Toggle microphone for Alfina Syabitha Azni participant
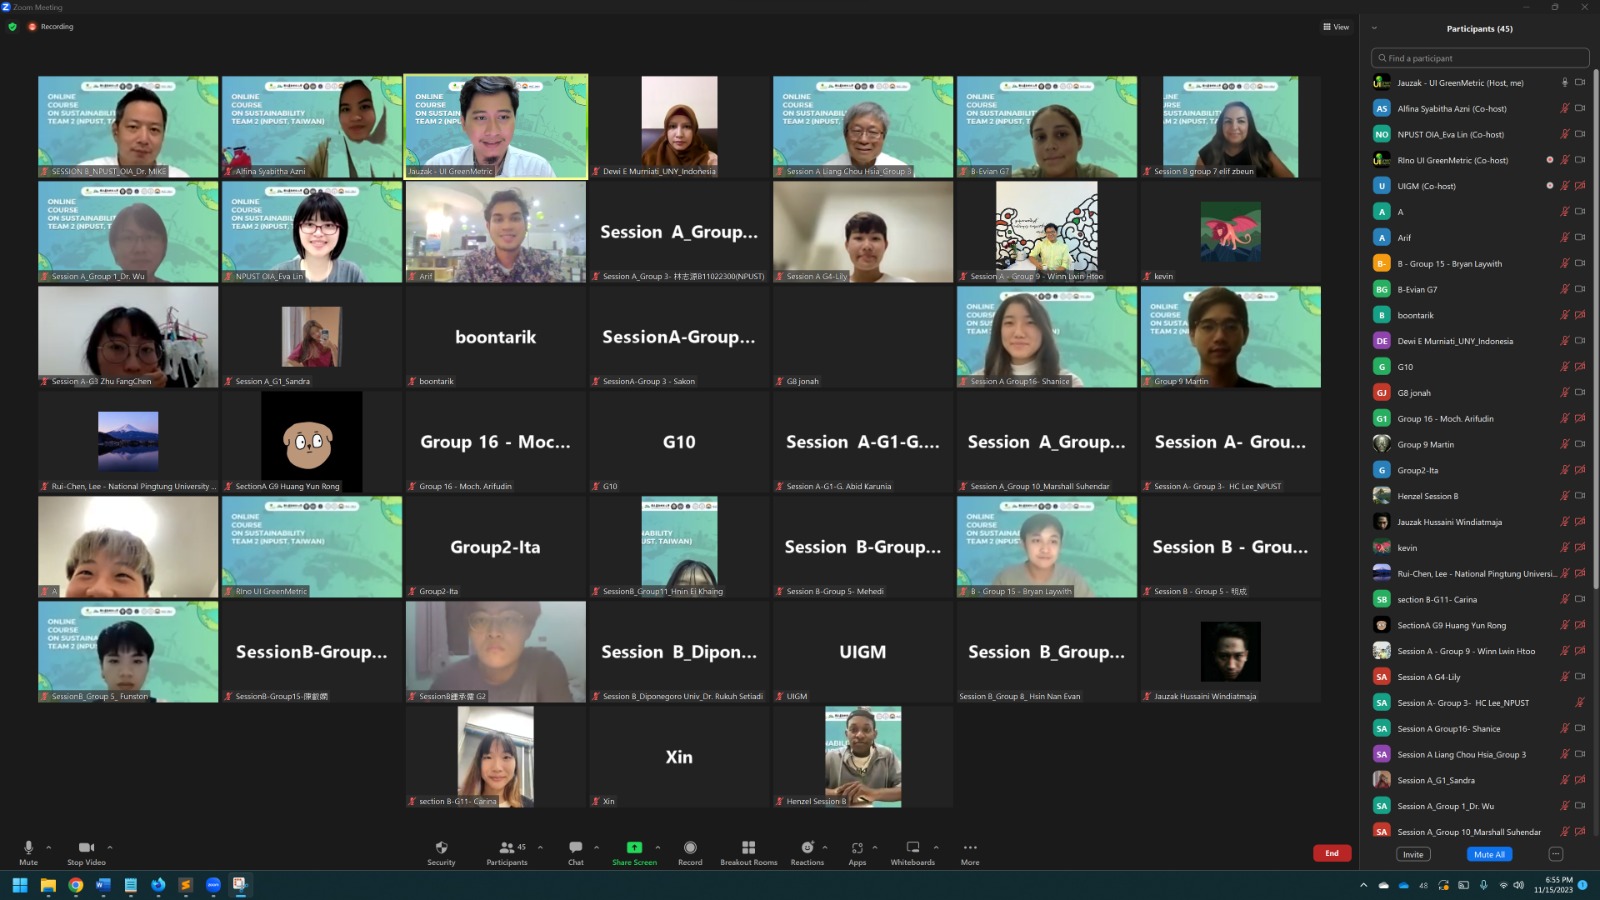Viewport: 1600px width, 900px height. pyautogui.click(x=1565, y=108)
